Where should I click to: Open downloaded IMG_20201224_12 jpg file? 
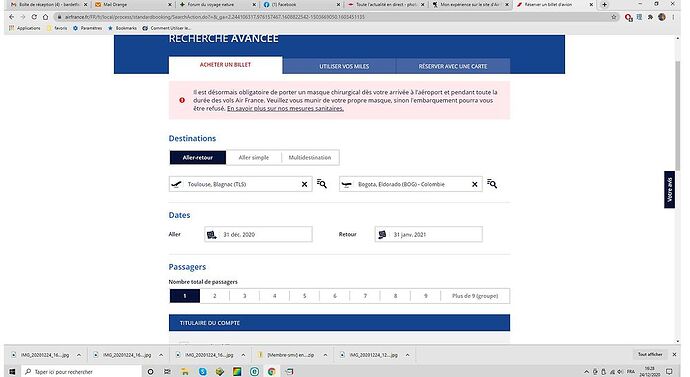370,355
